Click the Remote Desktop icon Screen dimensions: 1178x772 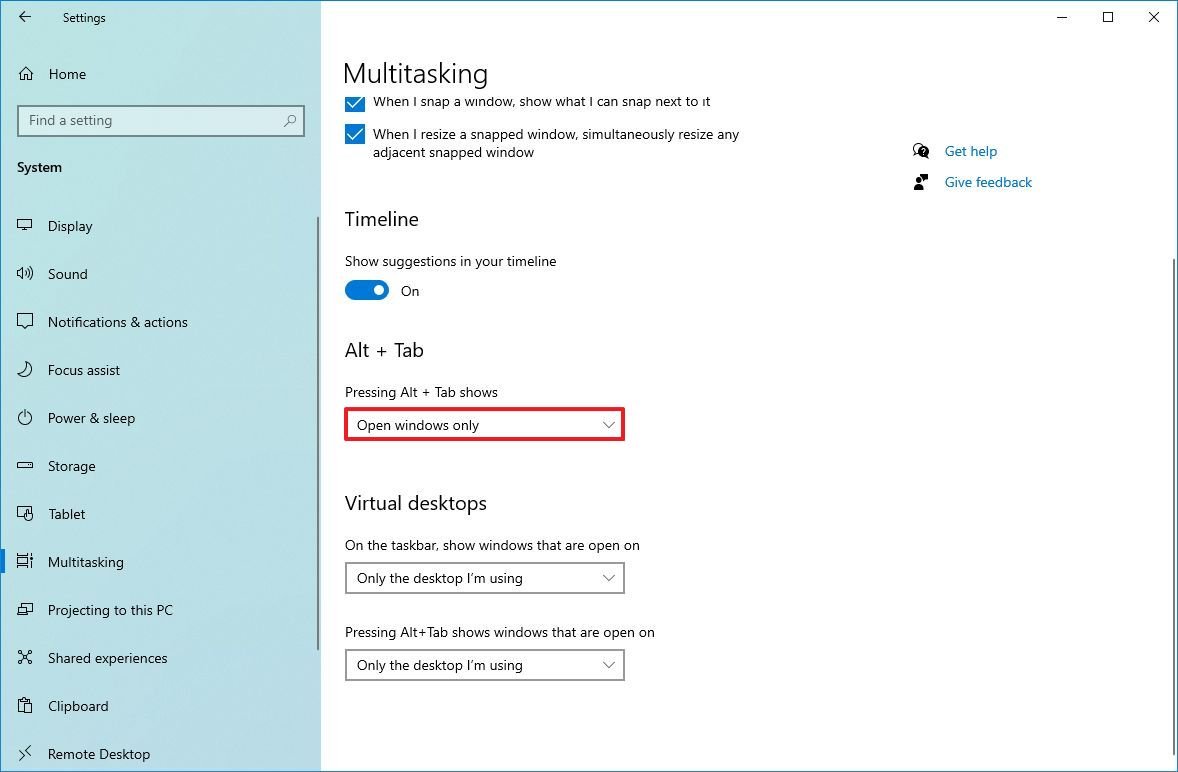tap(25, 752)
